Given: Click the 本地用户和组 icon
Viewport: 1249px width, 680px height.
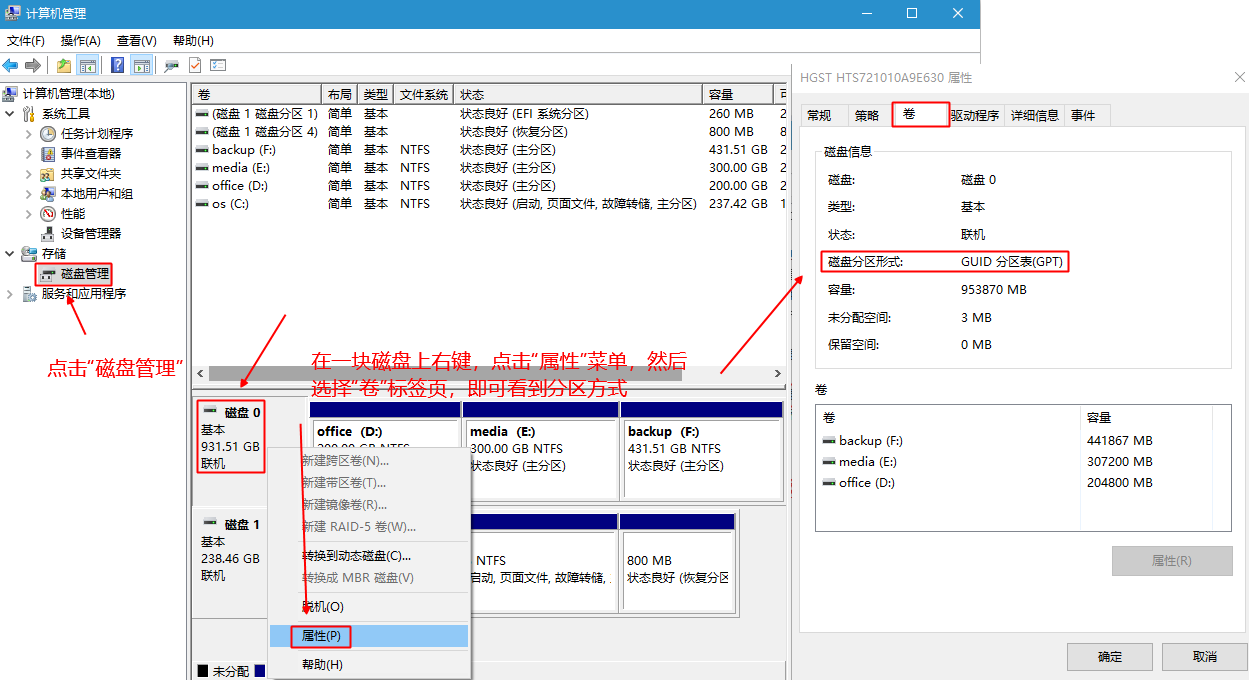Looking at the screenshot, I should click(x=48, y=194).
